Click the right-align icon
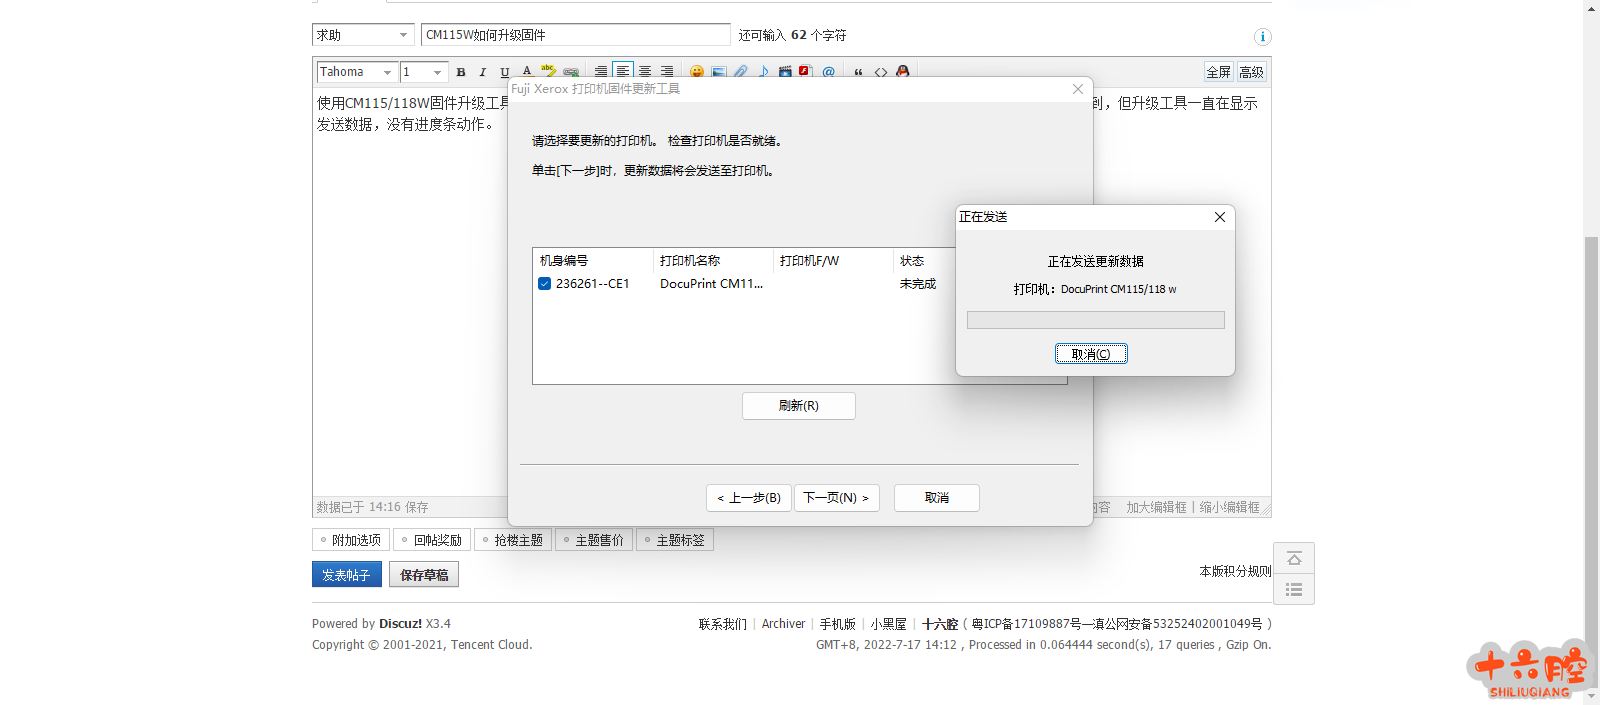1600x705 pixels. coord(667,72)
